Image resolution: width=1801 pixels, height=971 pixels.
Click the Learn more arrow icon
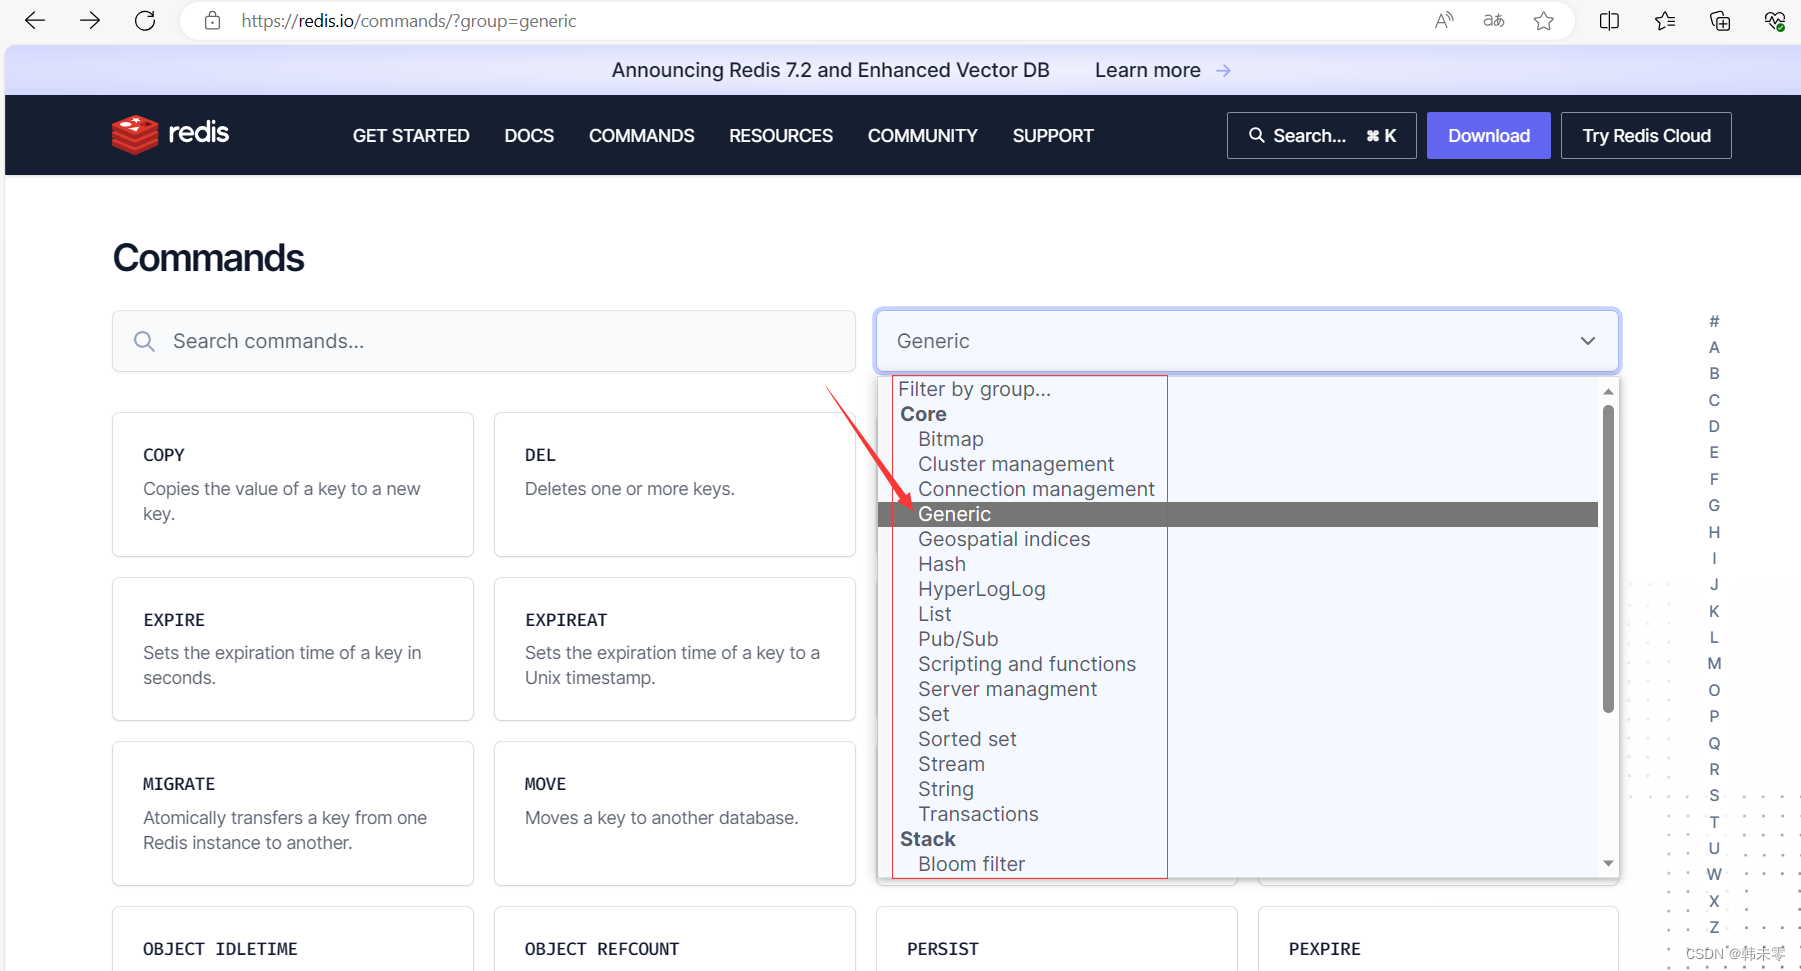[1223, 71]
